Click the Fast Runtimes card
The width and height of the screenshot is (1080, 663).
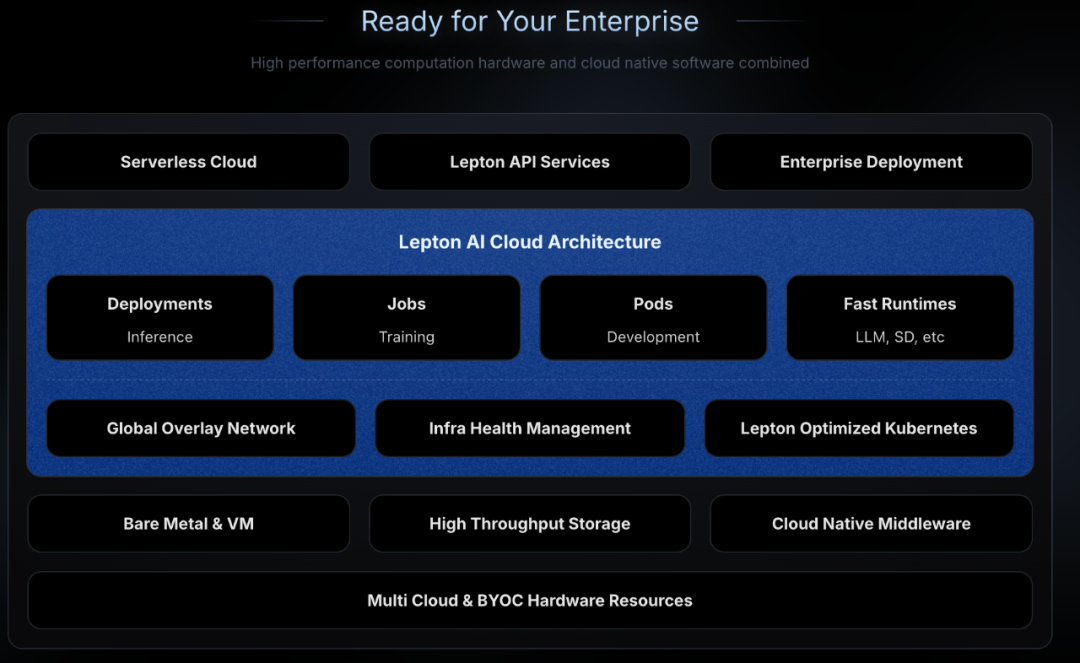click(900, 318)
